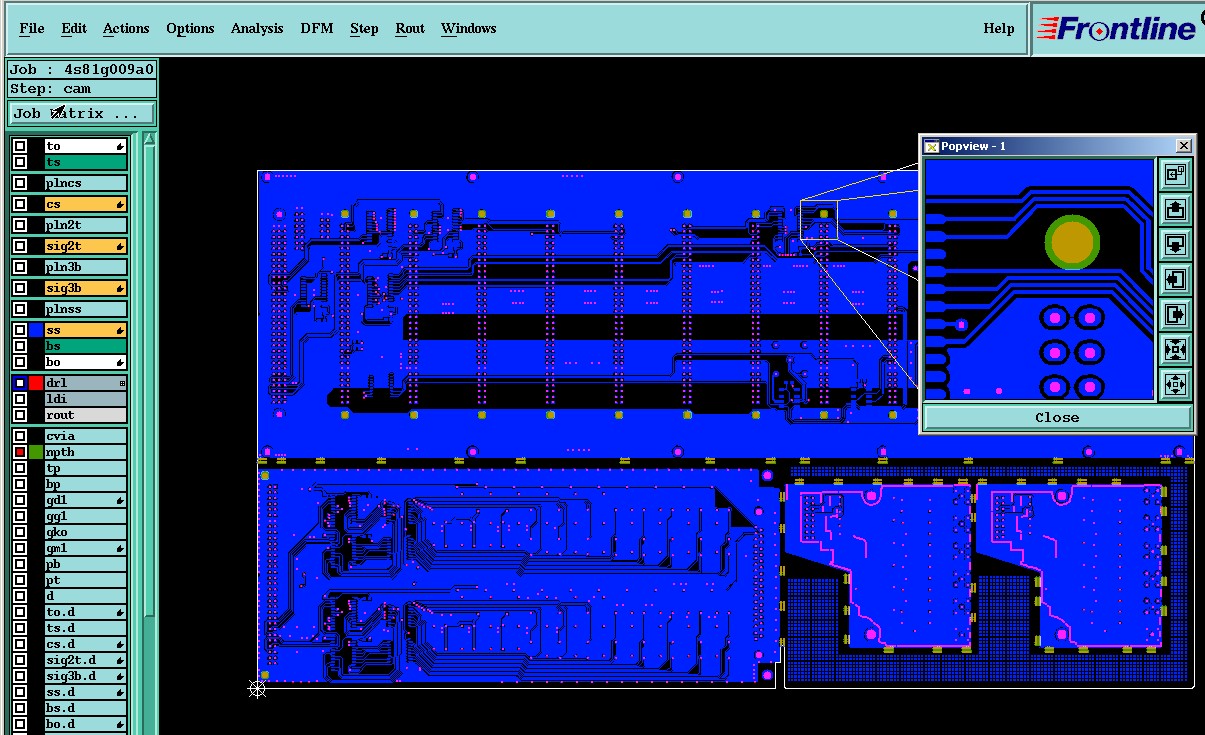The height and width of the screenshot is (735, 1205).
Task: Toggle the checkbox for layer ts
Action: (x=20, y=162)
